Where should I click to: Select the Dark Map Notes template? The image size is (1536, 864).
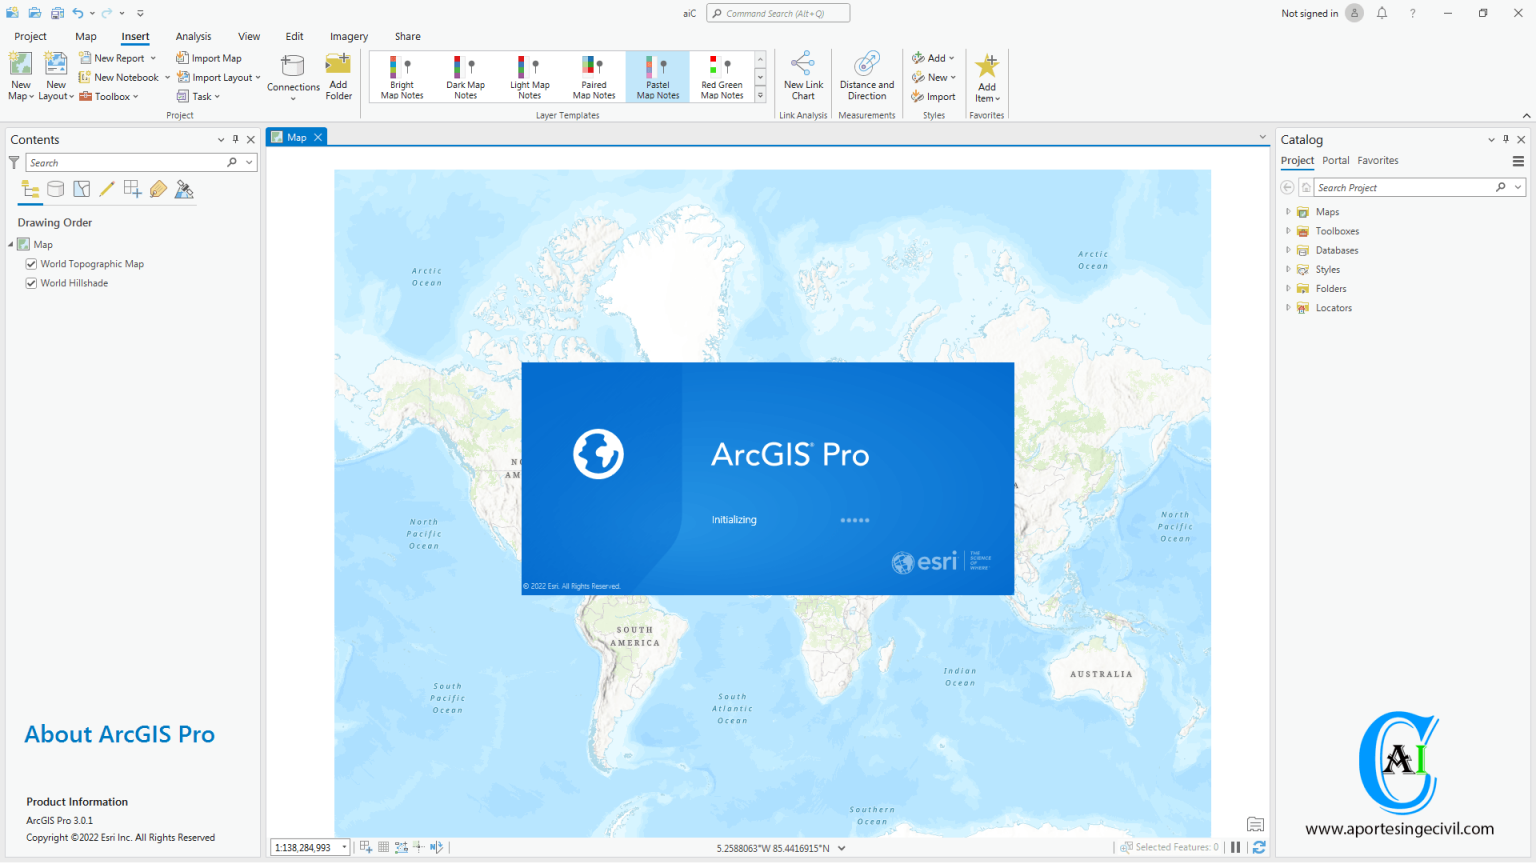(465, 76)
